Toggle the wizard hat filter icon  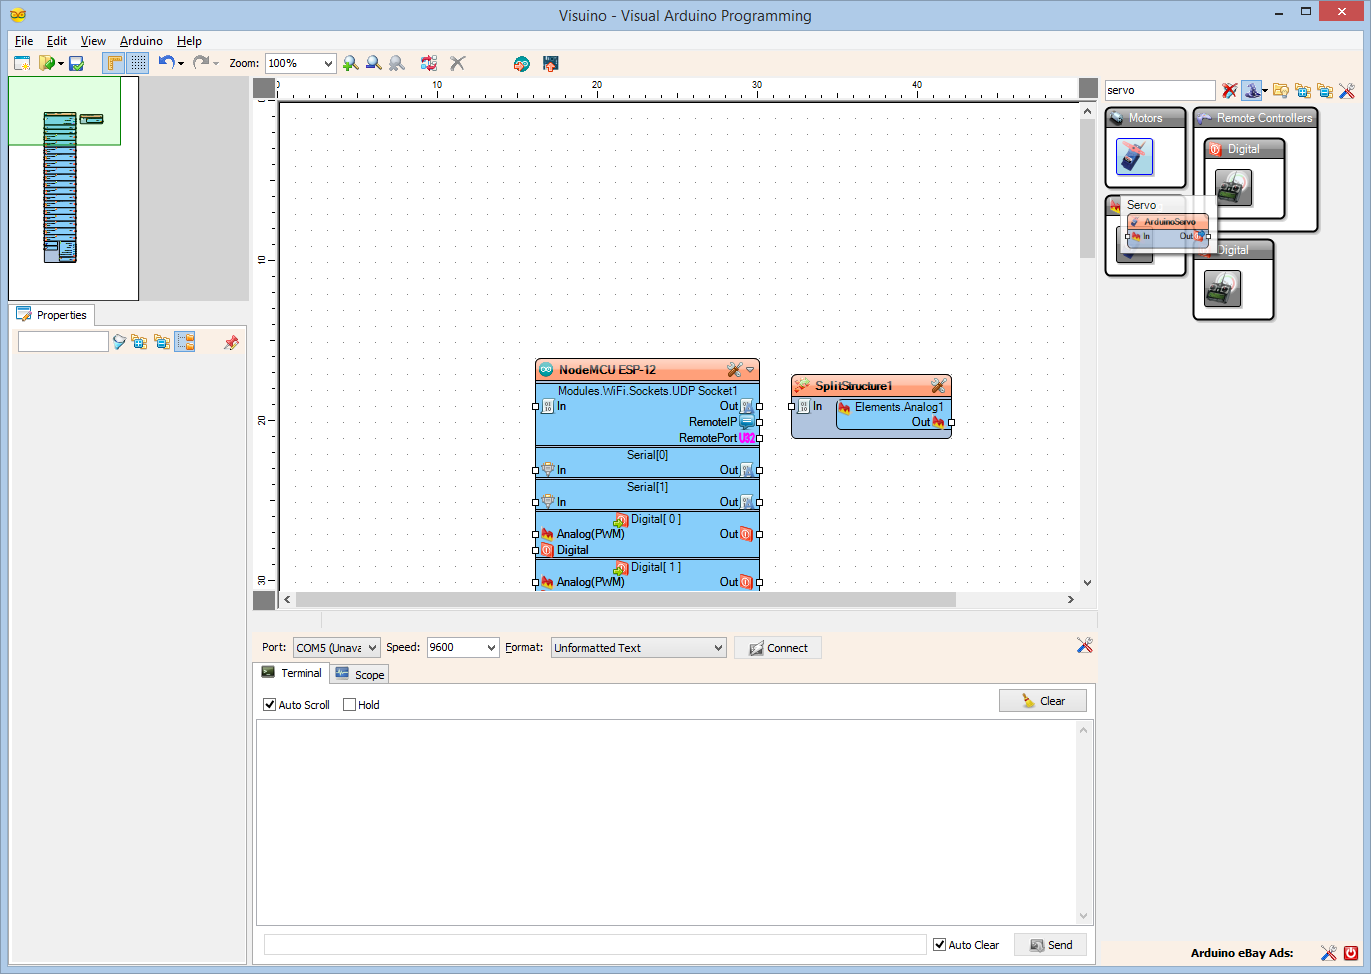click(x=1252, y=90)
